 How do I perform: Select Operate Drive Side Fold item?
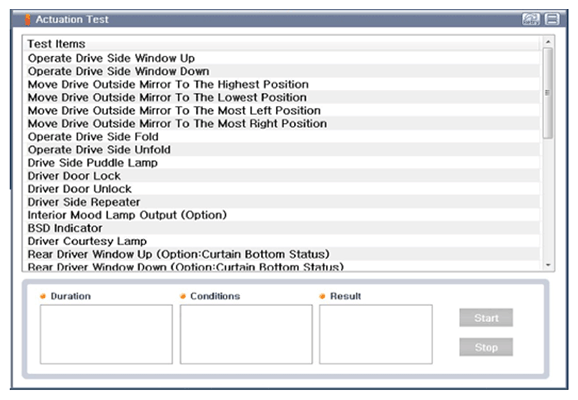[x=283, y=137]
